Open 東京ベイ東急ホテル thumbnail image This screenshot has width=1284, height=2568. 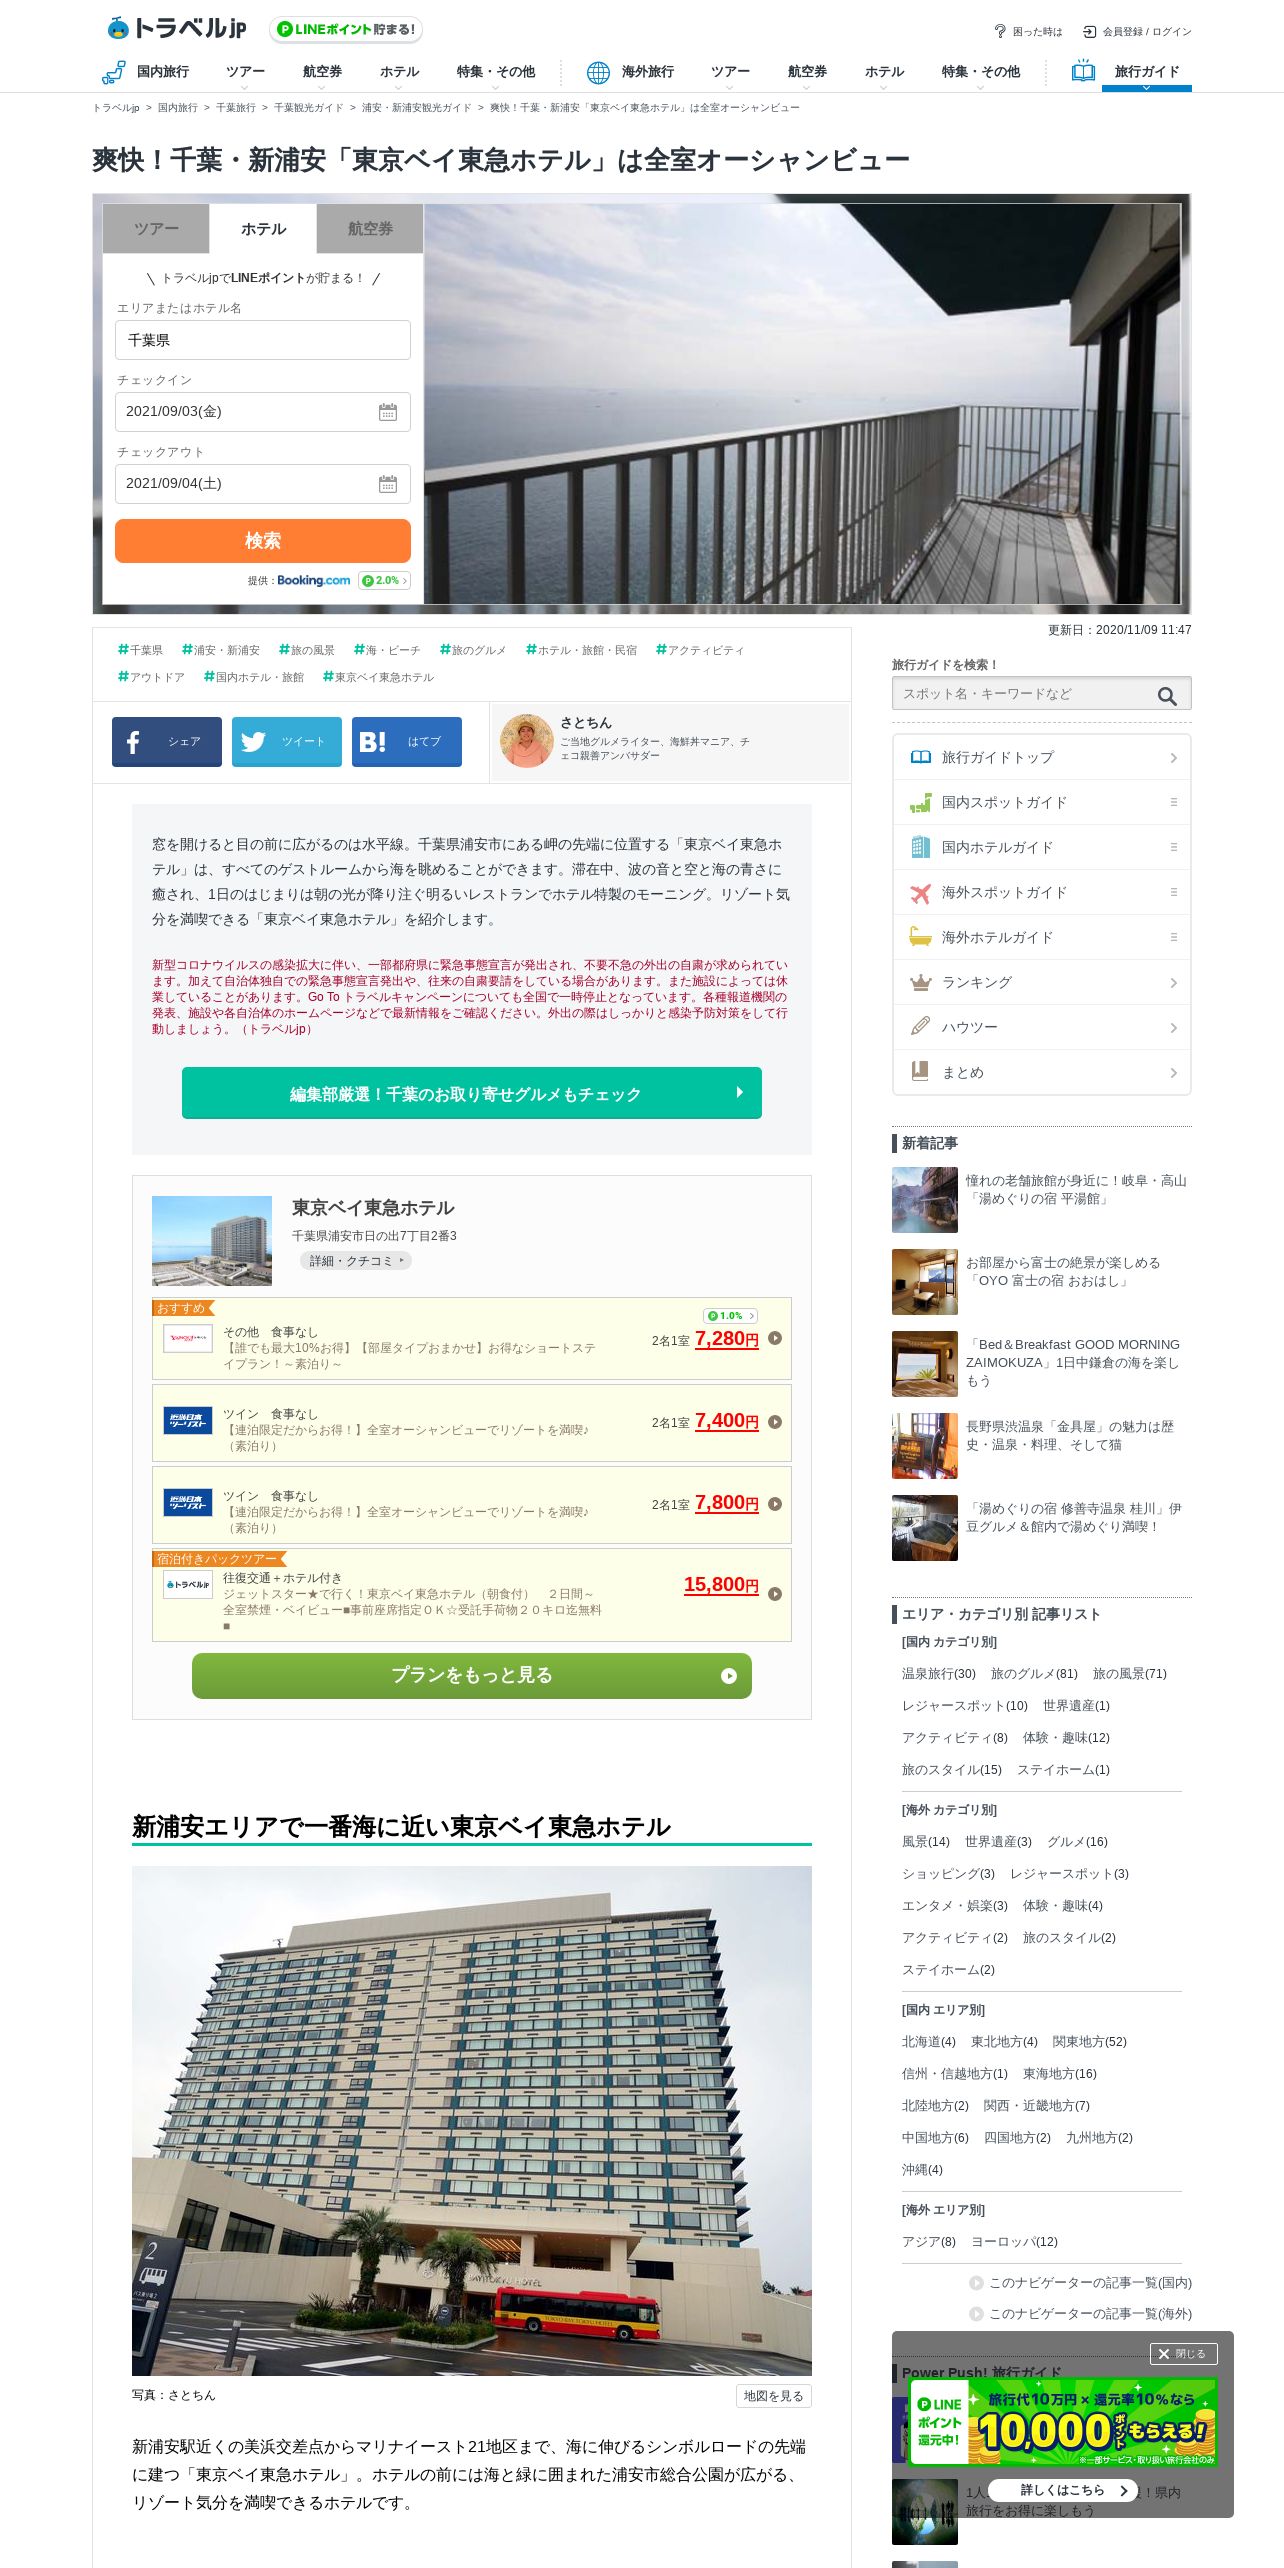coord(212,1241)
